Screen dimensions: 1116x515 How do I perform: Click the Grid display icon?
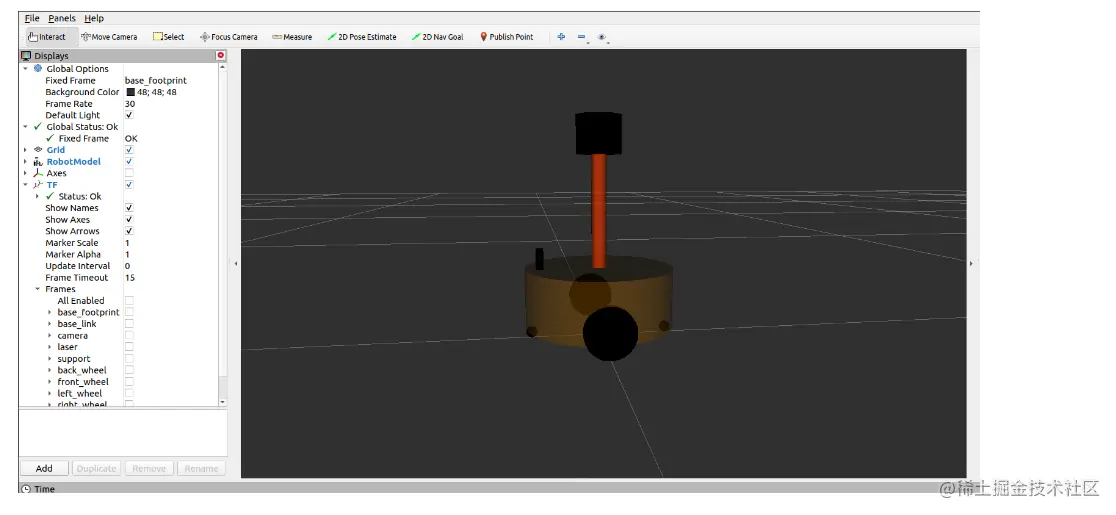pos(38,150)
